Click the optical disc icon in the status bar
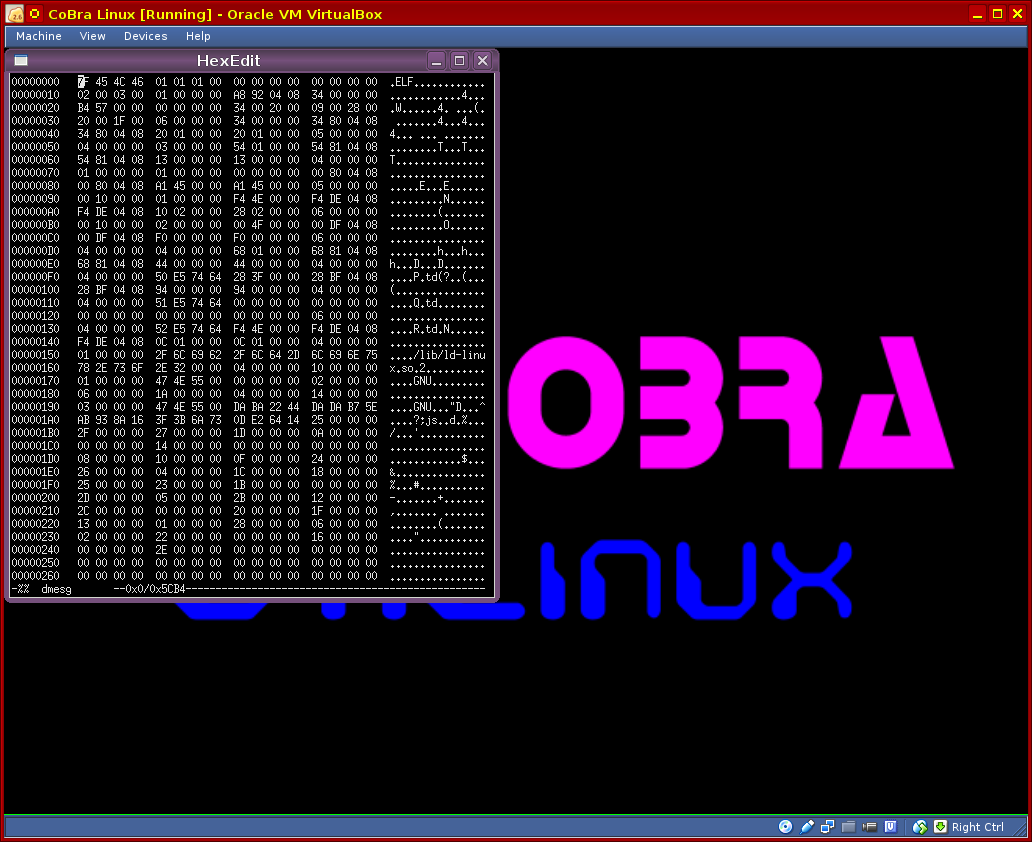Image resolution: width=1032 pixels, height=842 pixels. coord(785,827)
